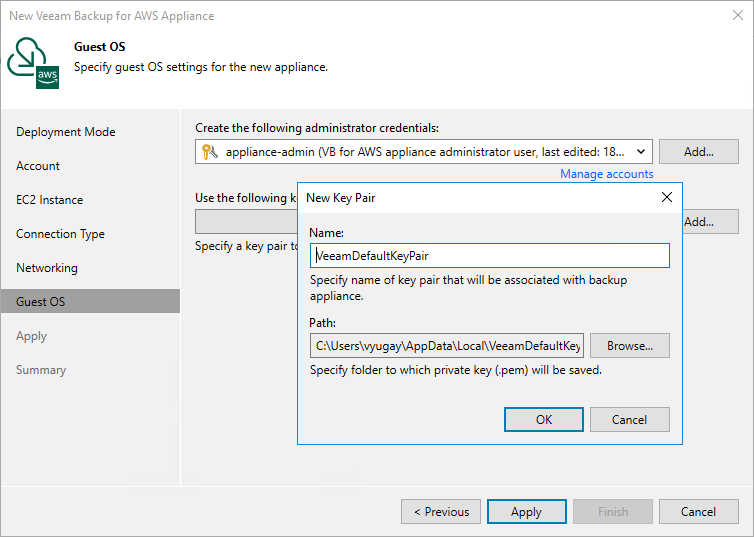Screen dimensions: 754x537
Task: Click the Apply wizard button
Action: (x=527, y=512)
